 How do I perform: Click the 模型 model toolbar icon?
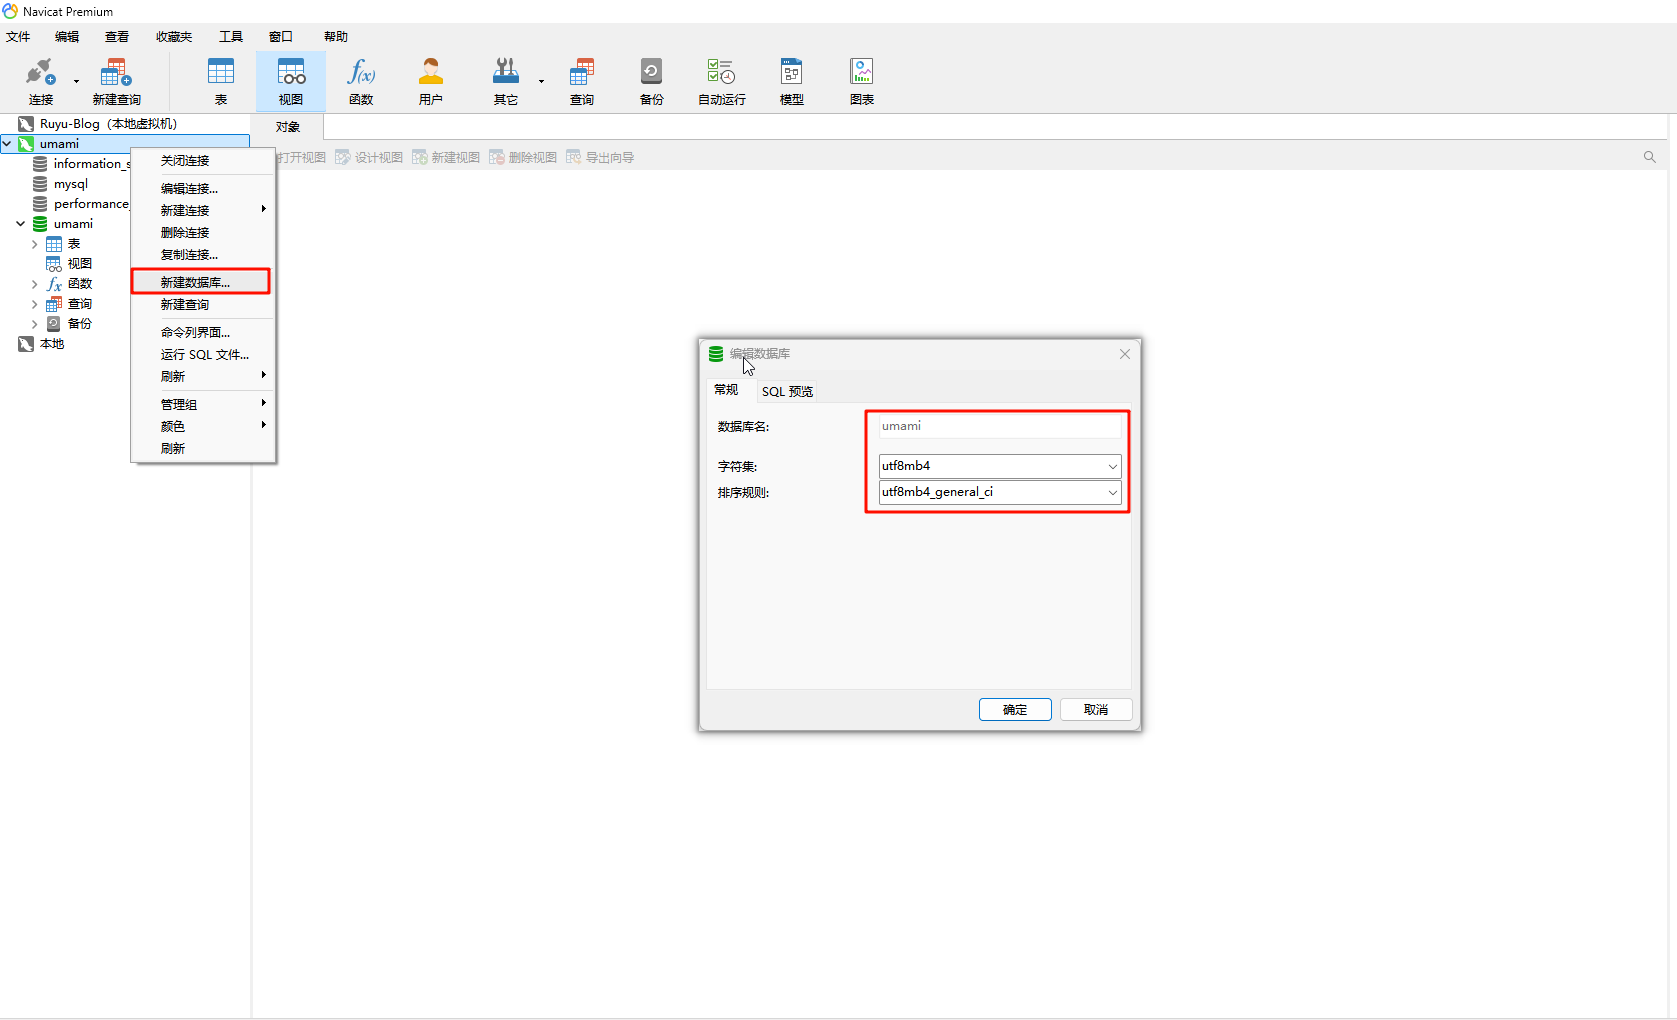click(x=791, y=81)
